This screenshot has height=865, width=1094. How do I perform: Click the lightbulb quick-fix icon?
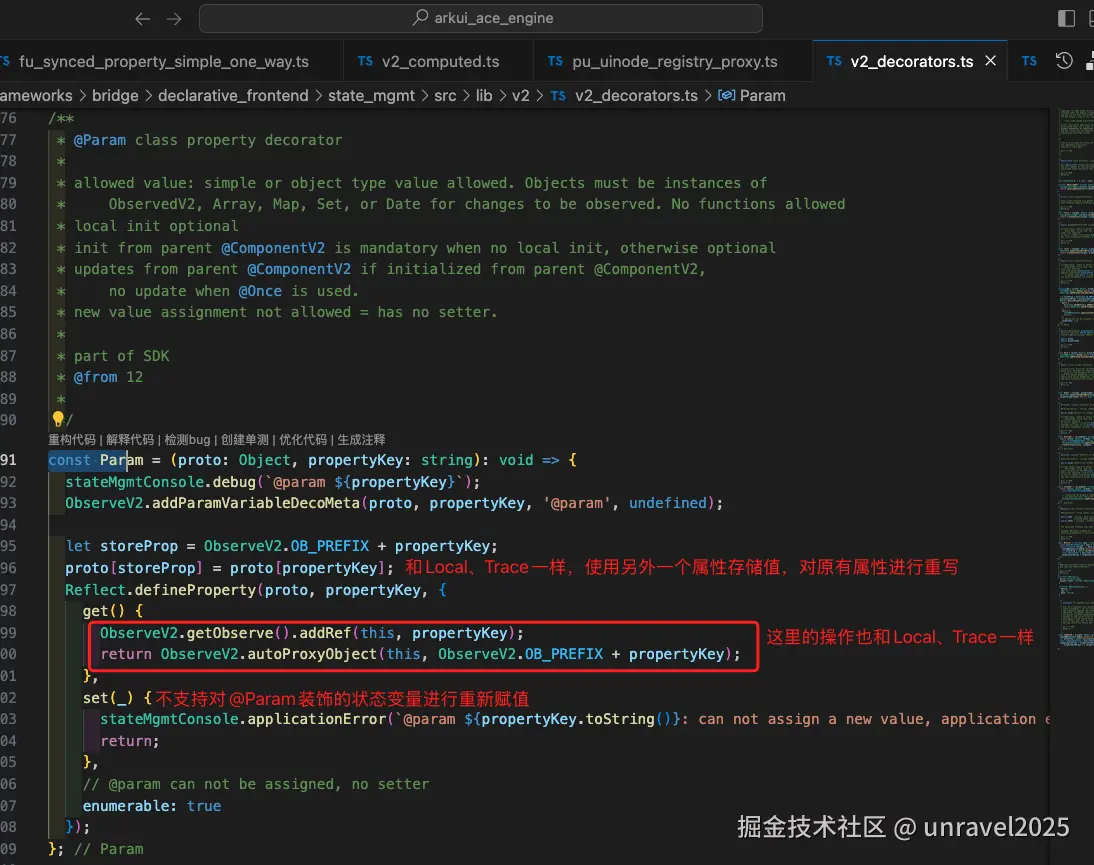pyautogui.click(x=58, y=419)
